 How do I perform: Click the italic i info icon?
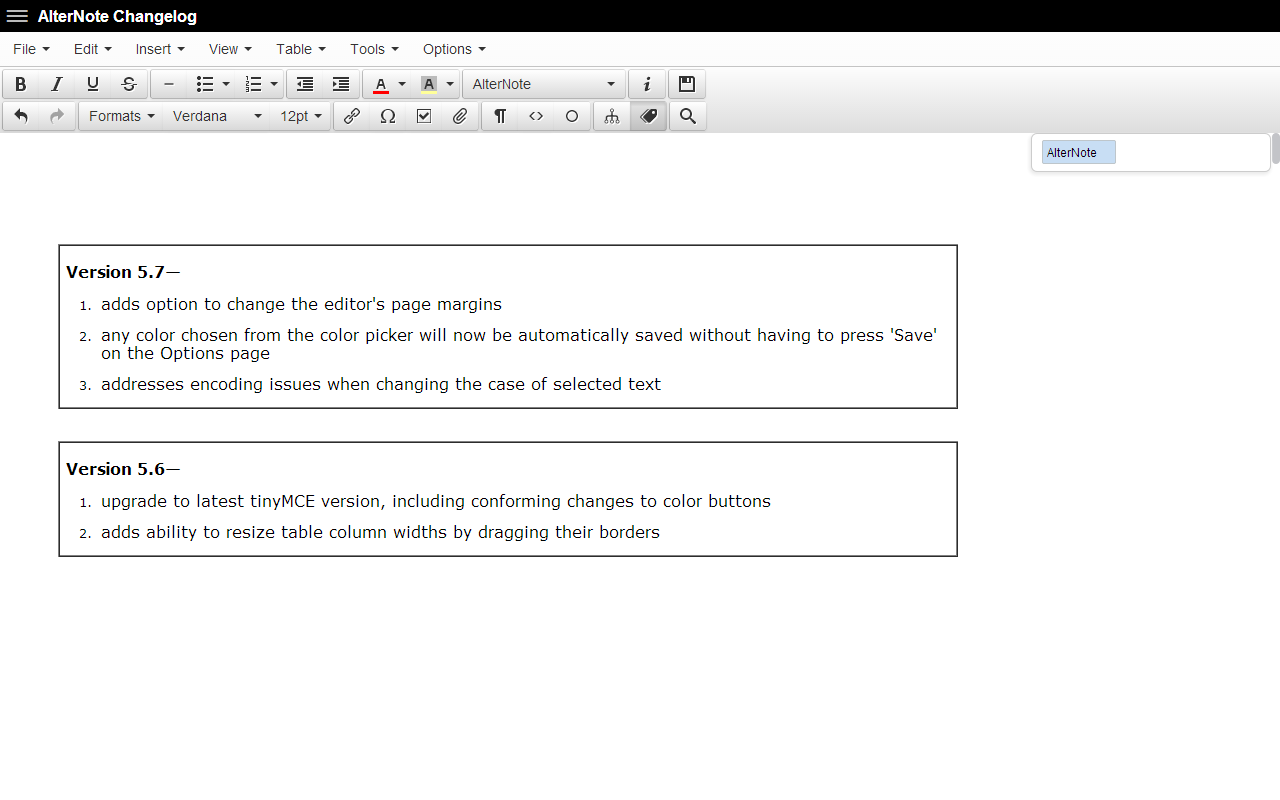coord(647,84)
